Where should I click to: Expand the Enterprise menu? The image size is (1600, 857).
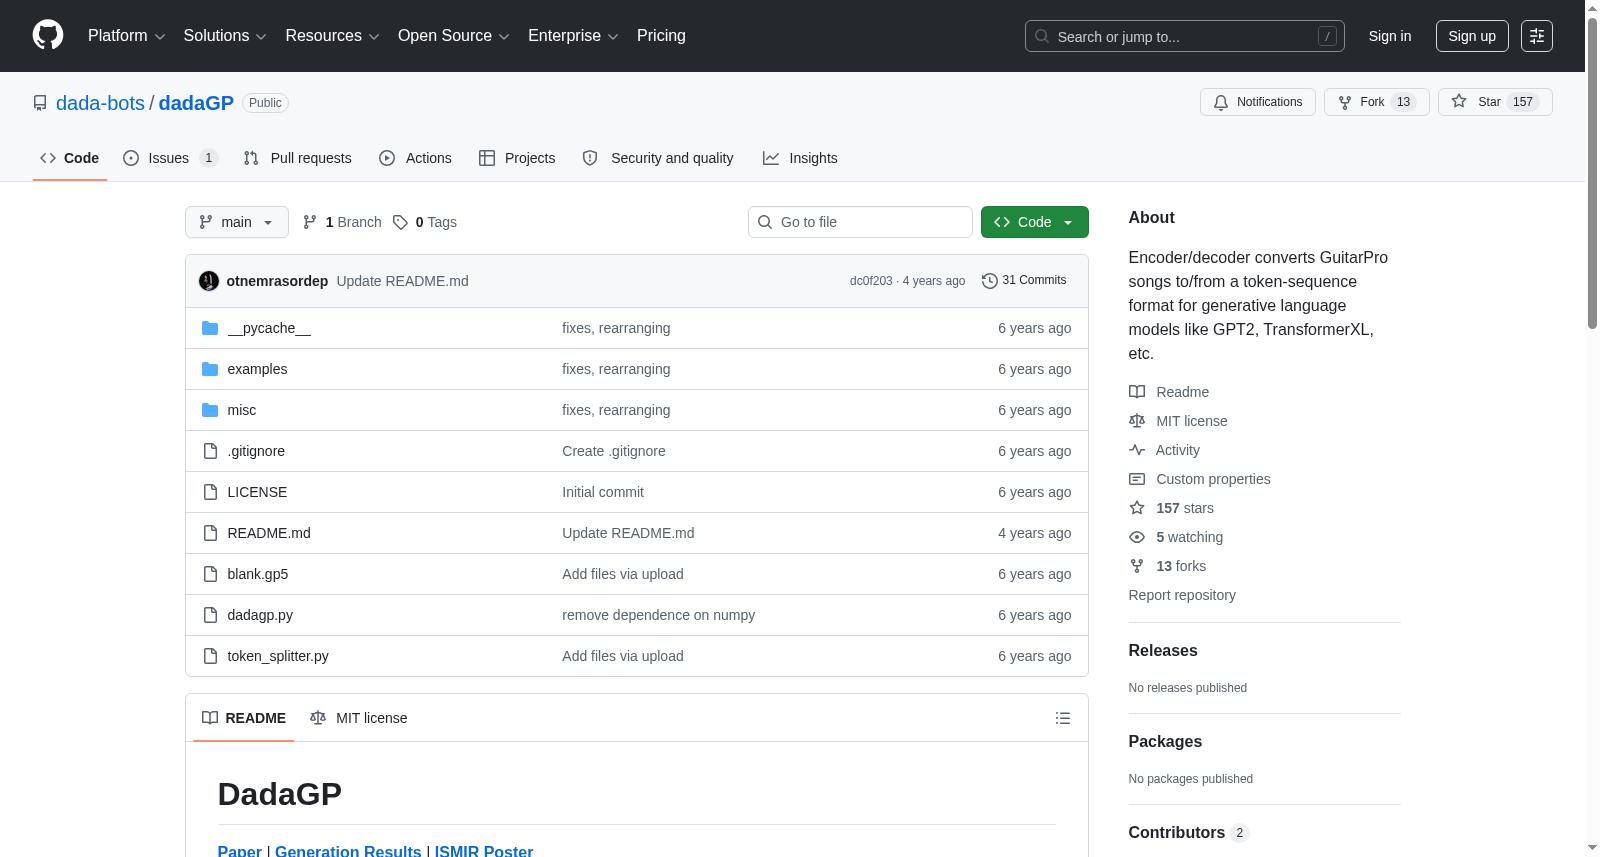coord(573,36)
